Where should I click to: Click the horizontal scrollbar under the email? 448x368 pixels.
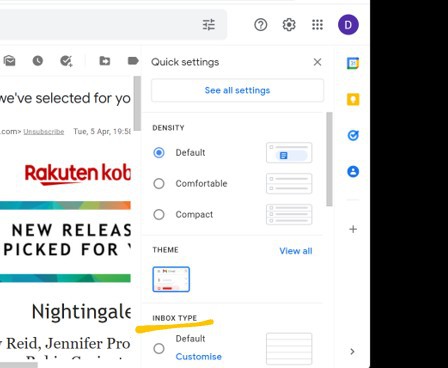(19, 365)
